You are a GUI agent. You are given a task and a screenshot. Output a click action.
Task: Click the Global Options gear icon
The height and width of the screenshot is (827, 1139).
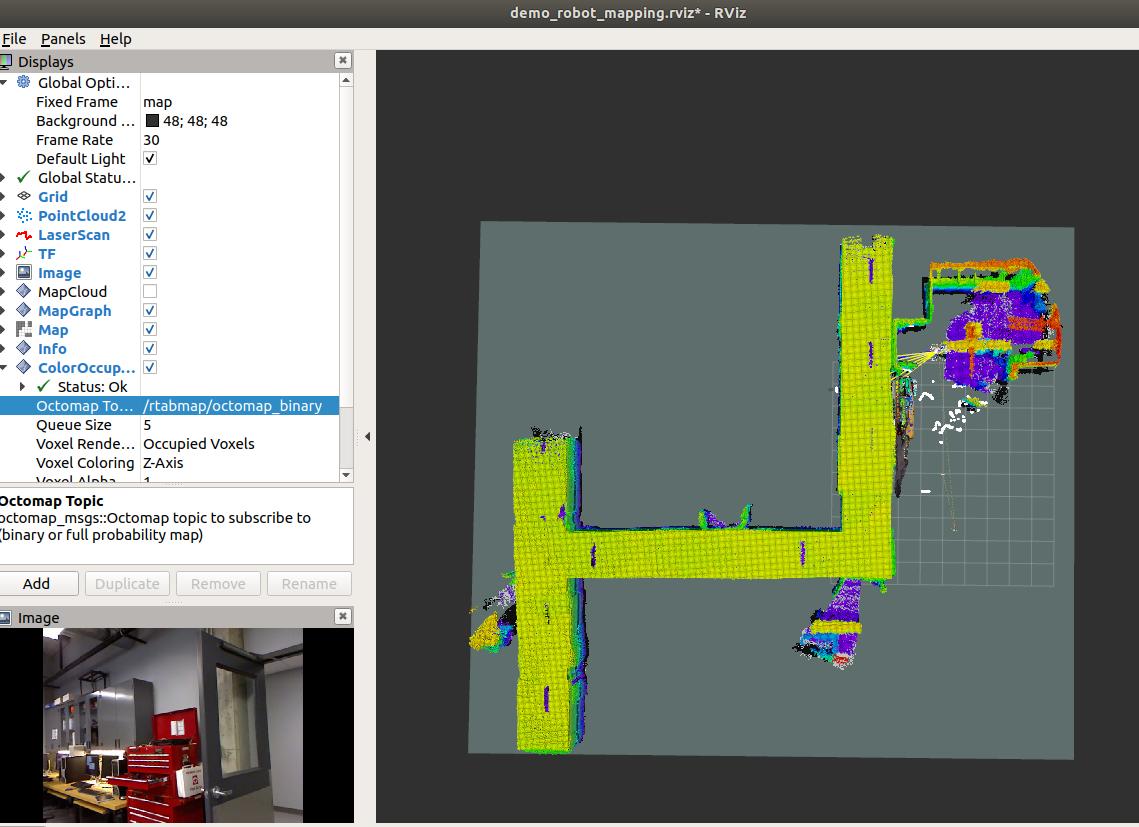coord(24,83)
